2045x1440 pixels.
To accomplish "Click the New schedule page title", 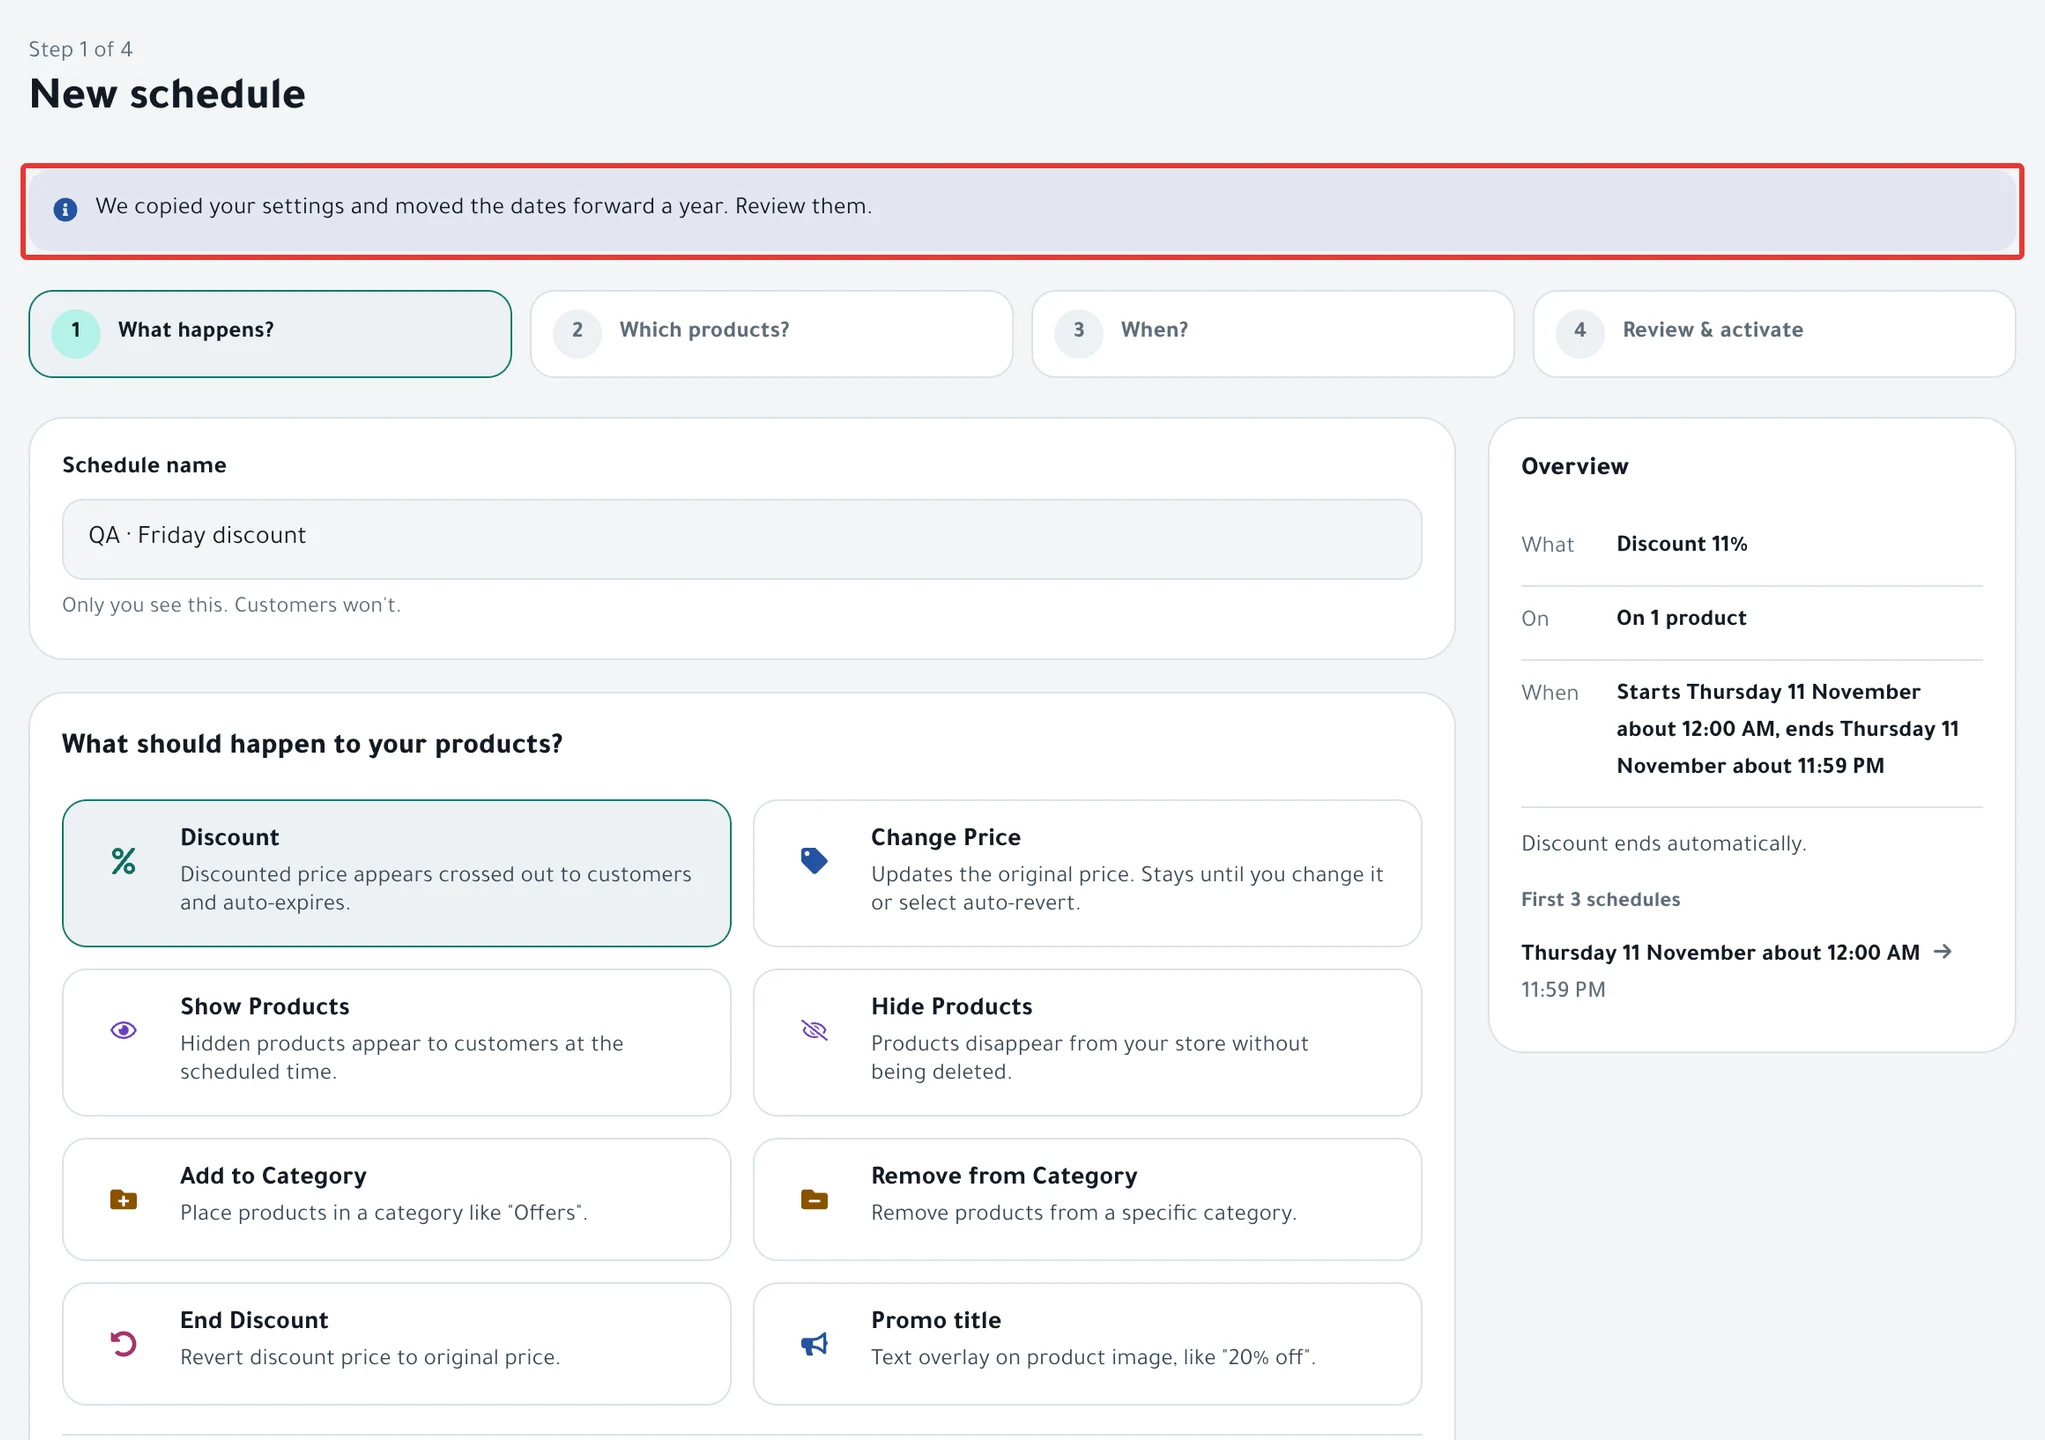I will (x=167, y=94).
